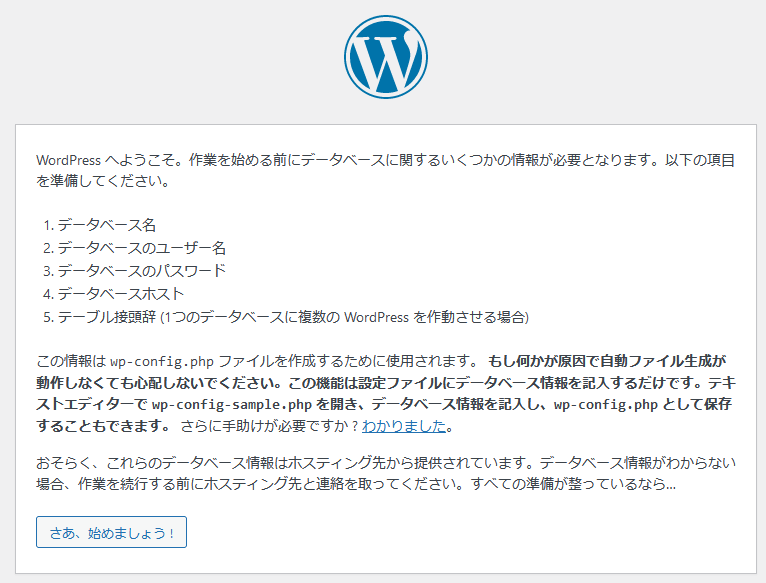Click the wp-config-sample.php code text
Image resolution: width=766 pixels, height=583 pixels.
232,405
